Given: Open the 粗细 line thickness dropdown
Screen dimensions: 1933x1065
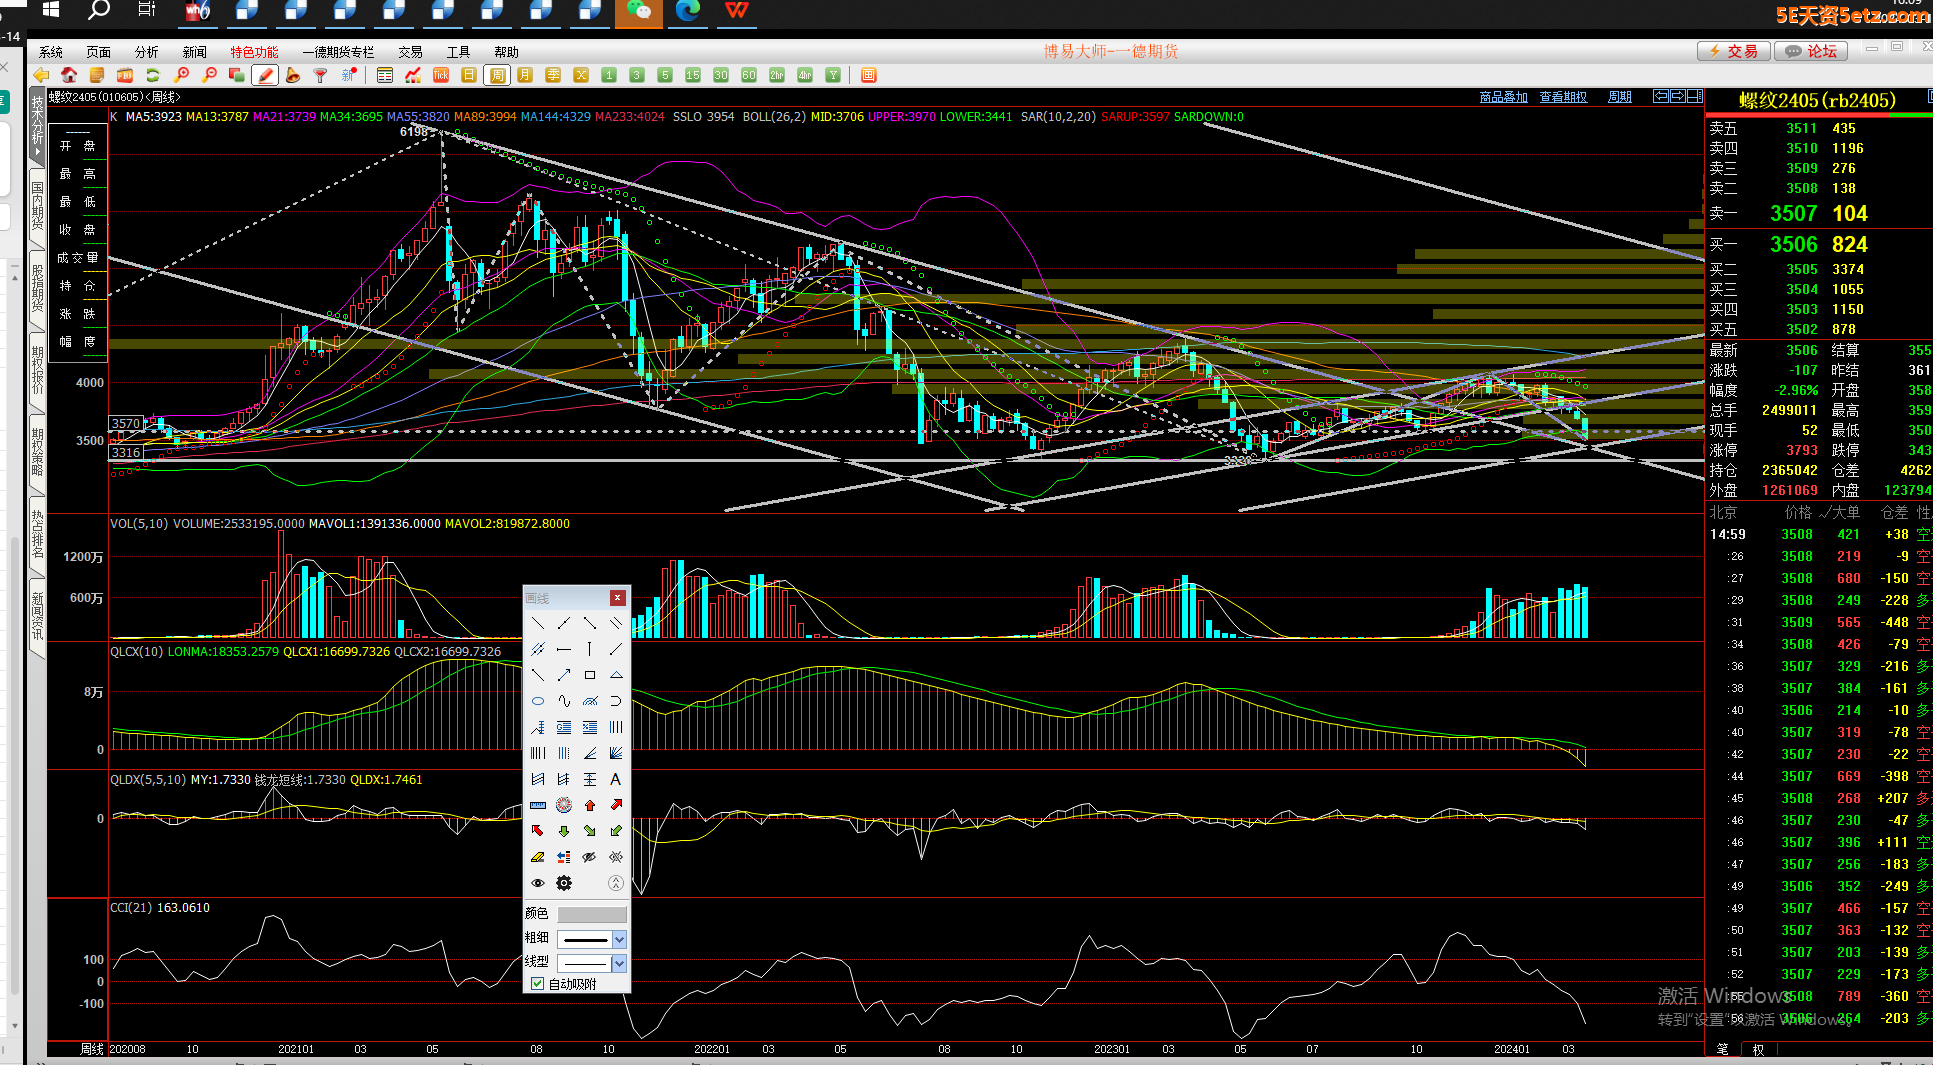Looking at the screenshot, I should 619,939.
